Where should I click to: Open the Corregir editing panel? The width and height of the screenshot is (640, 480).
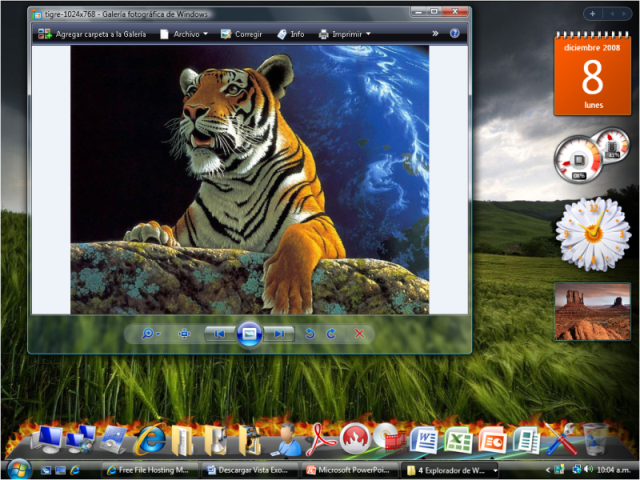click(x=240, y=34)
